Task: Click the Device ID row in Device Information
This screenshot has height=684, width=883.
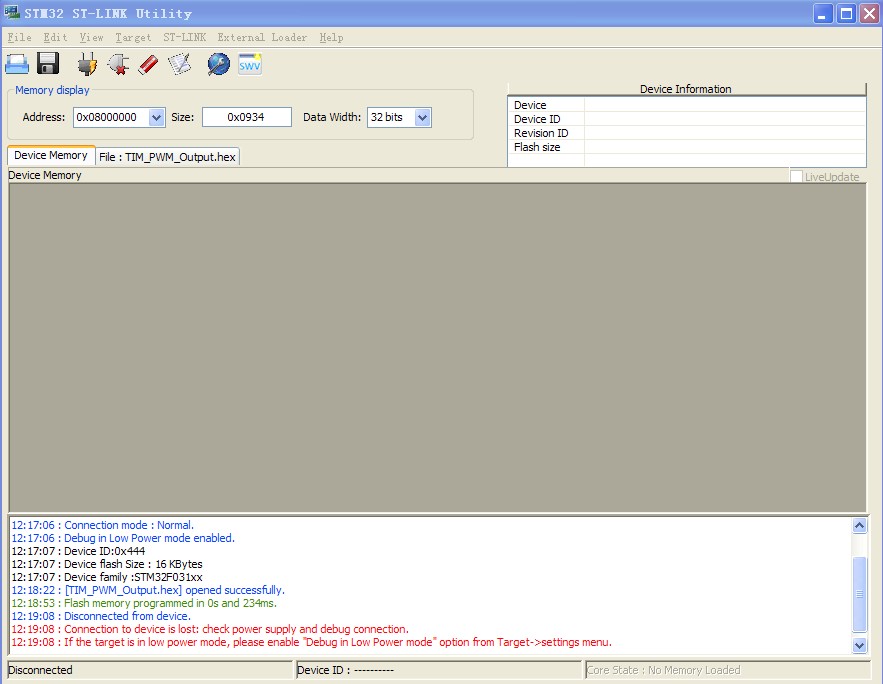Action: click(x=686, y=119)
